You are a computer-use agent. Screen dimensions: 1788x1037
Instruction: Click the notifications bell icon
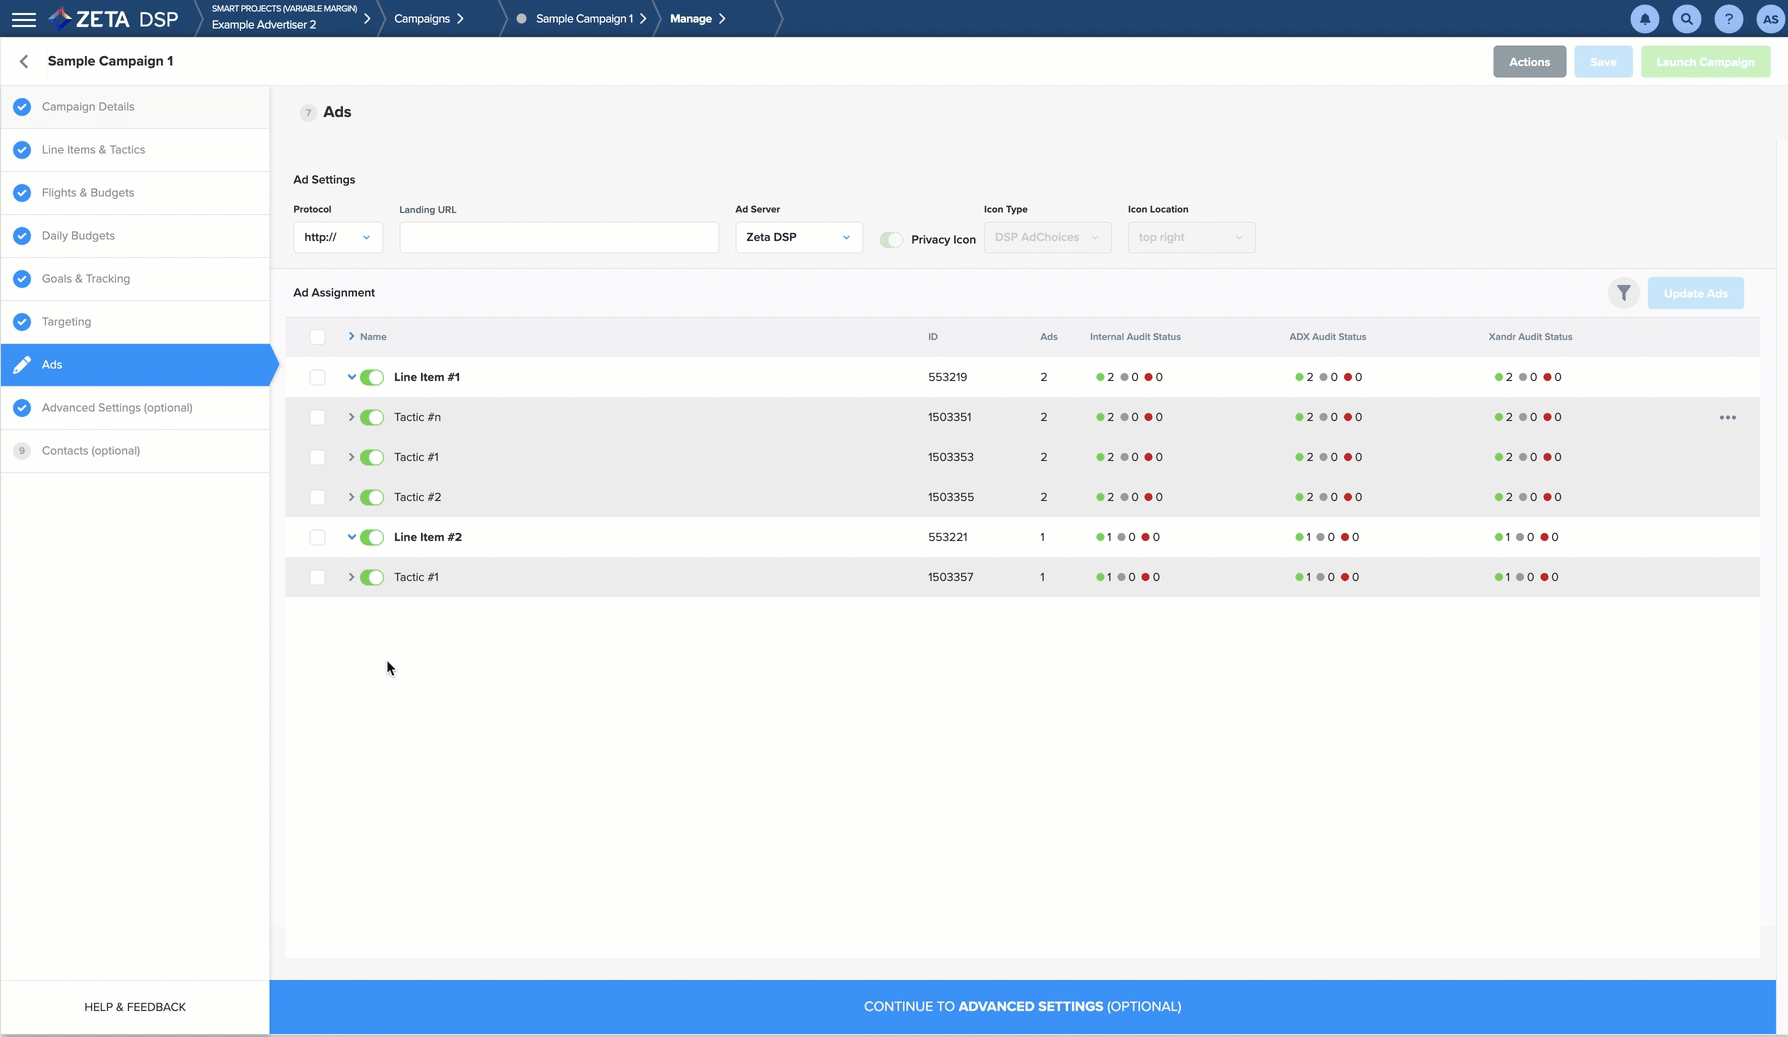pos(1644,19)
